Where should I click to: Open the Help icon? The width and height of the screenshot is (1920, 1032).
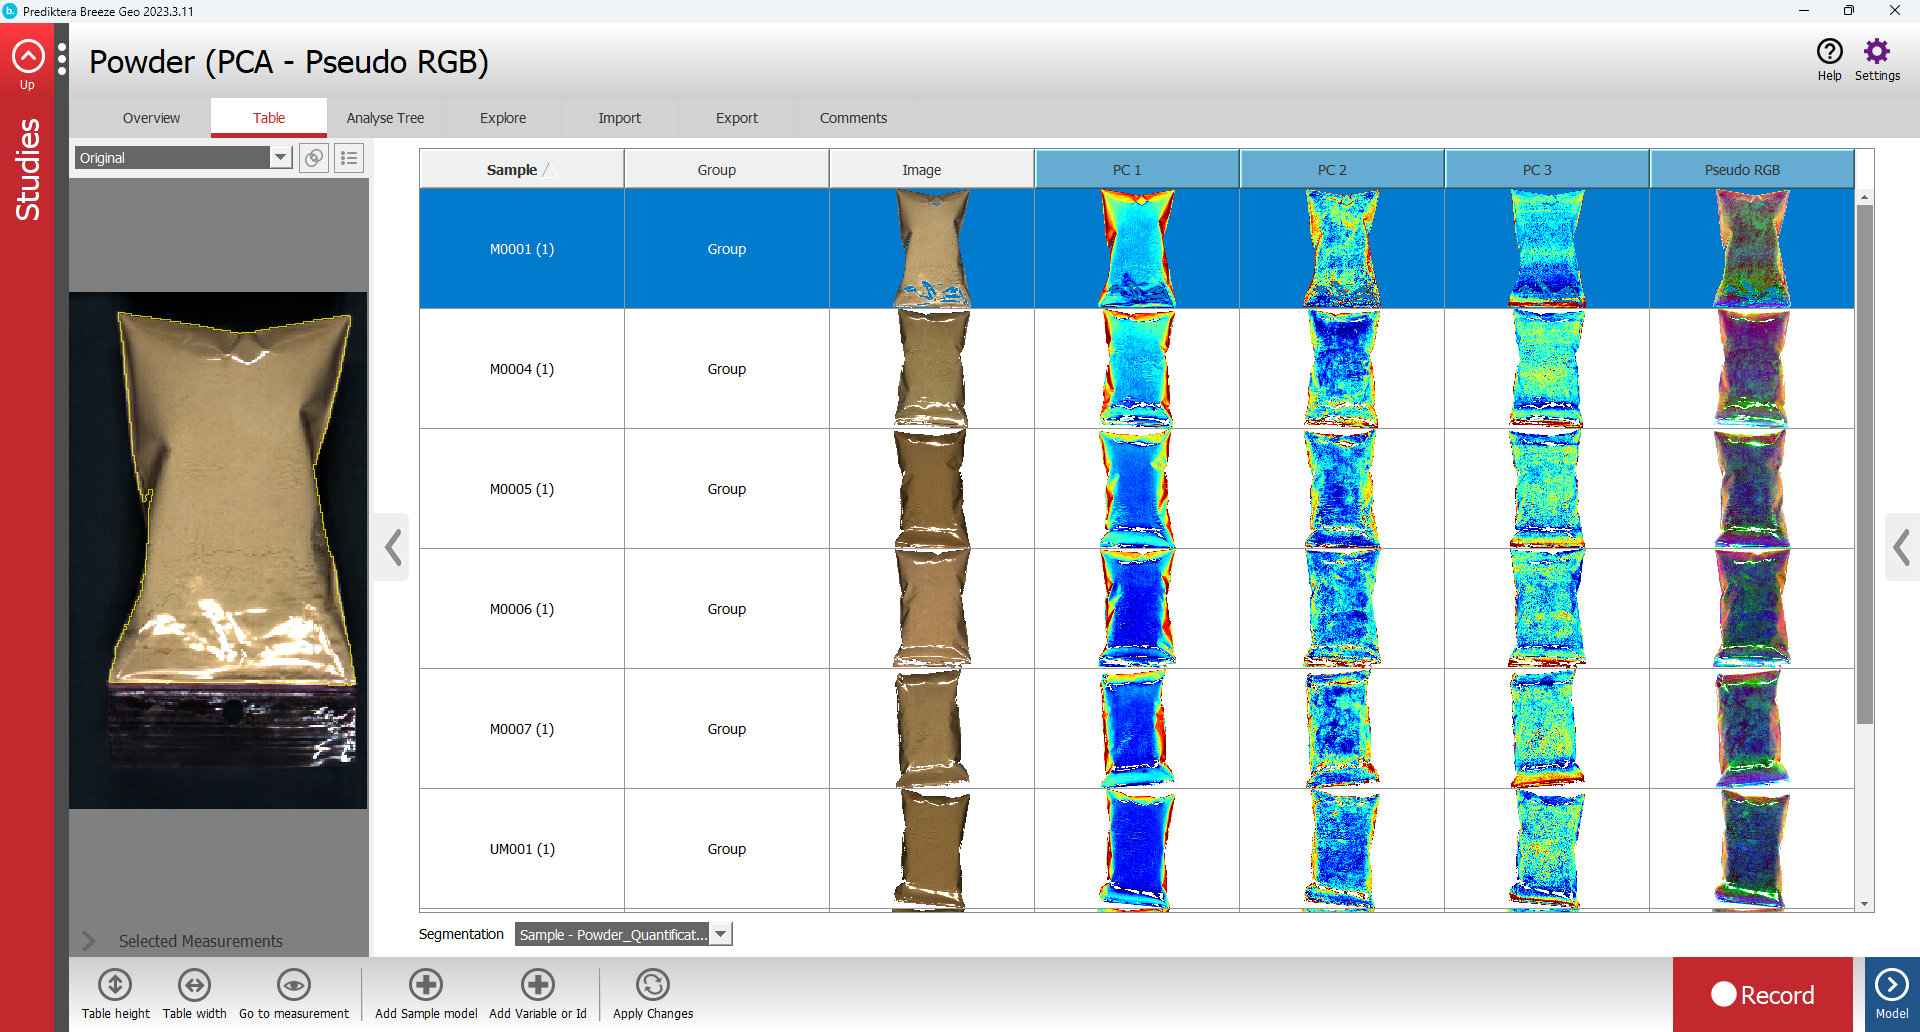click(x=1829, y=52)
